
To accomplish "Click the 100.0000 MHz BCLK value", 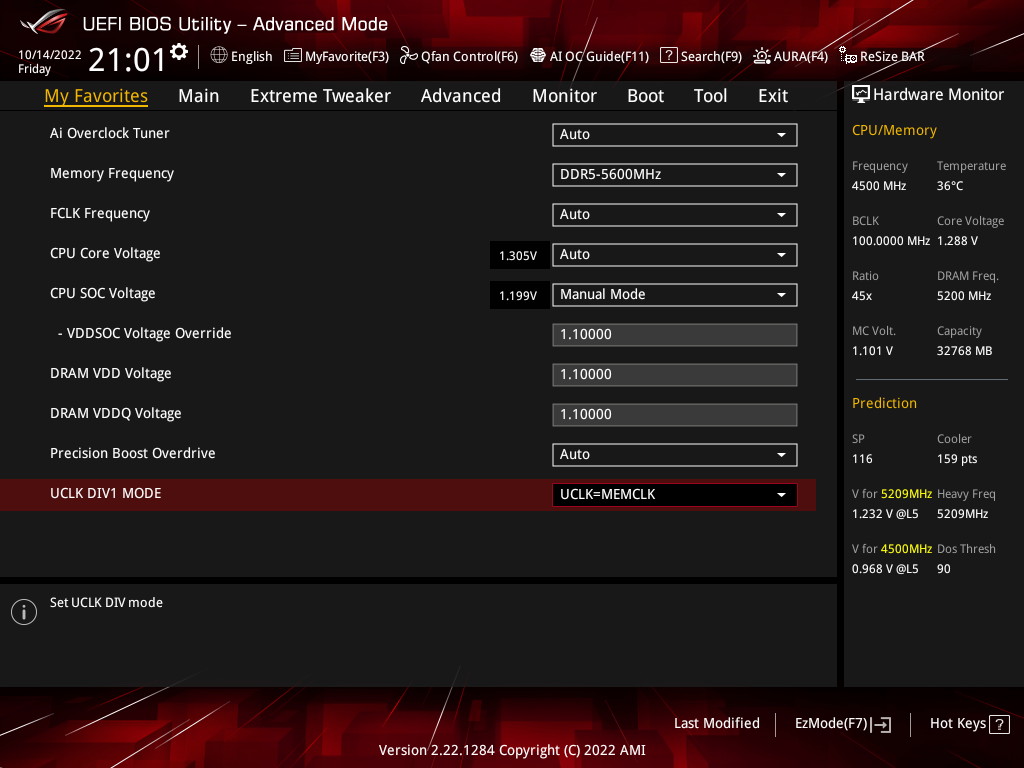I will coord(891,241).
